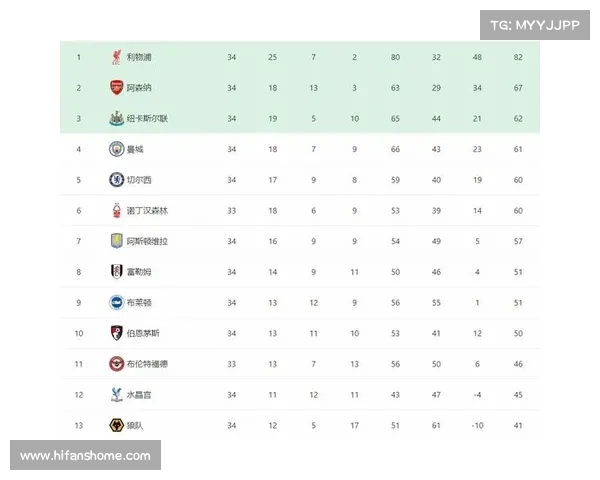600x480 pixels.
Task: Select the Aston Villa badge
Action: pos(116,241)
